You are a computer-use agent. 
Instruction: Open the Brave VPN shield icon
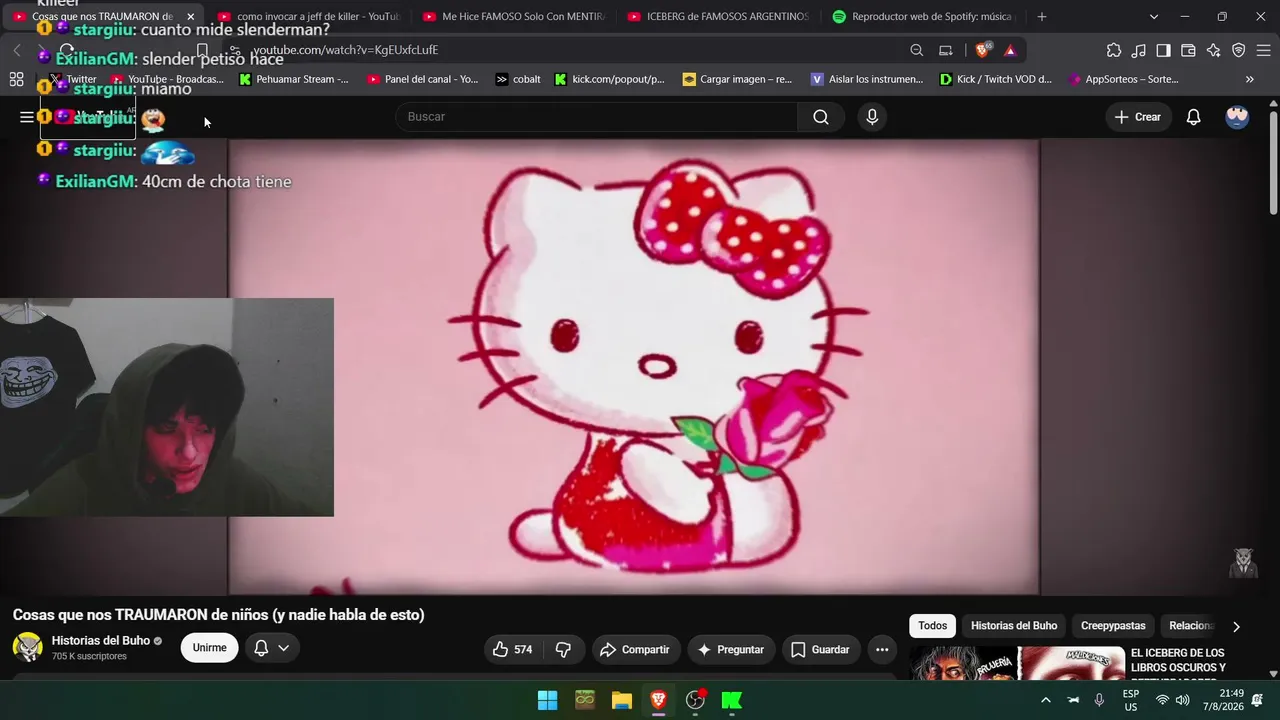[1239, 50]
